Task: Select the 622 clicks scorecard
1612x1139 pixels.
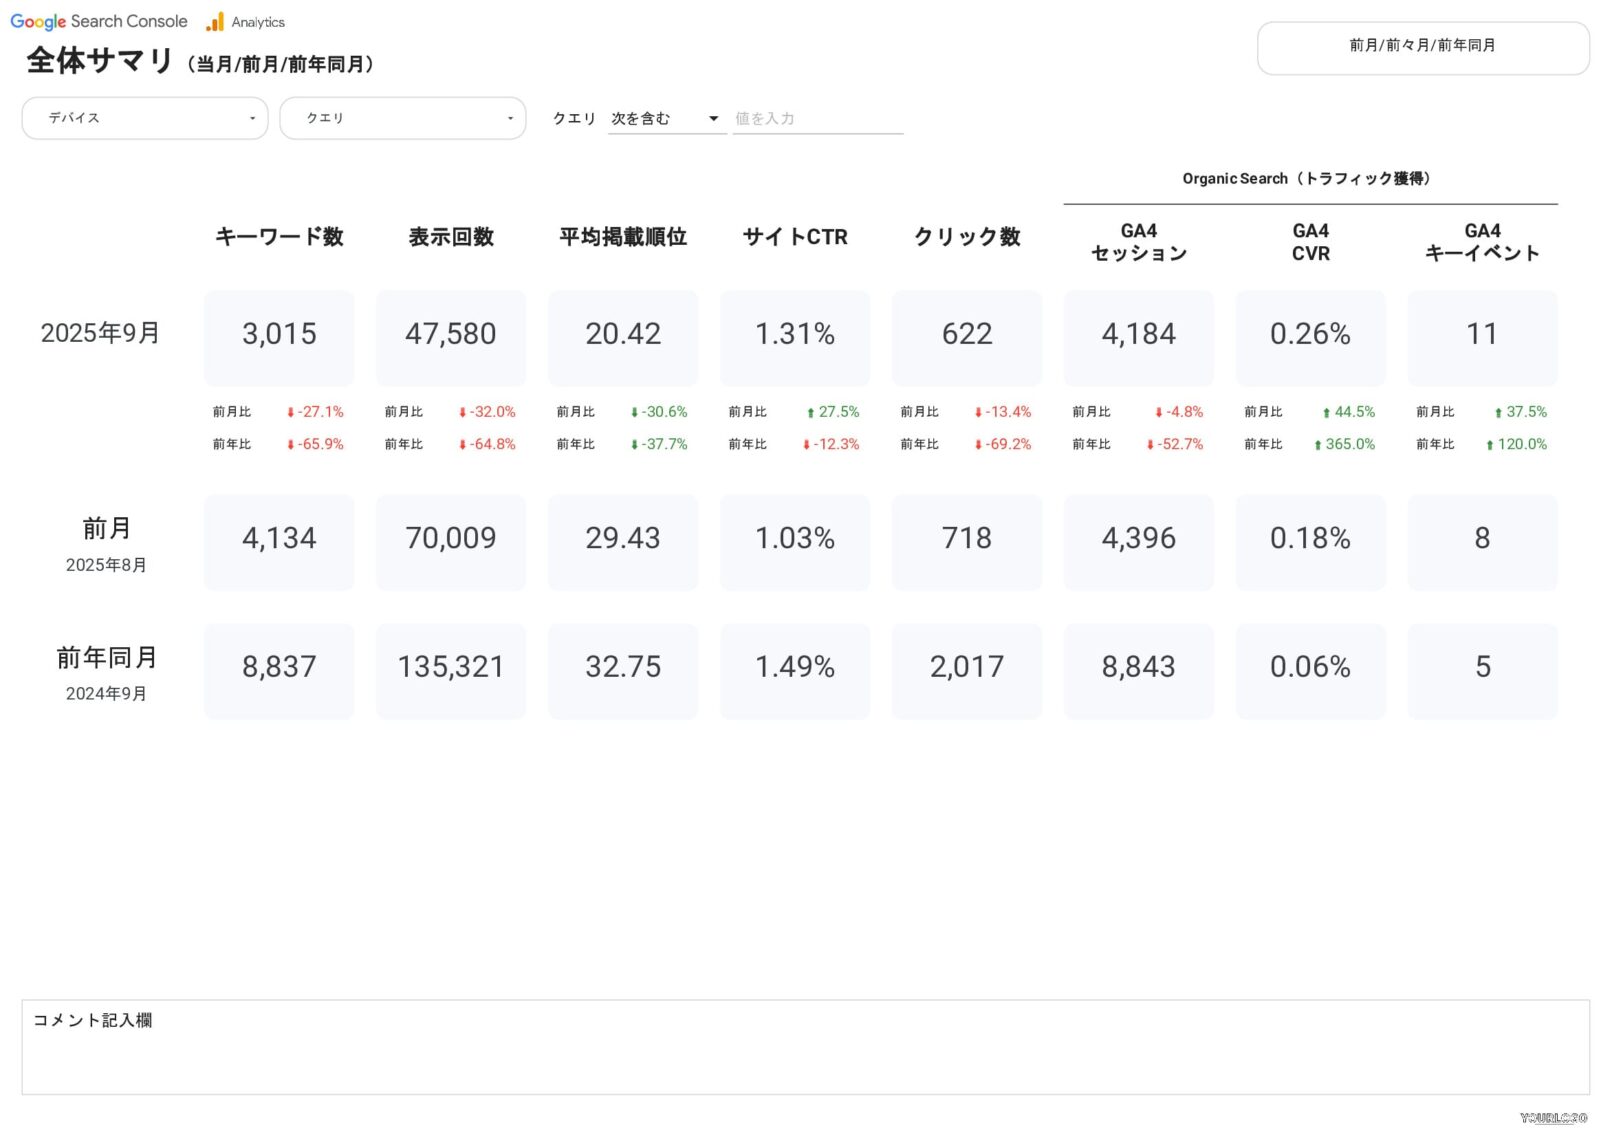Action: tap(967, 335)
